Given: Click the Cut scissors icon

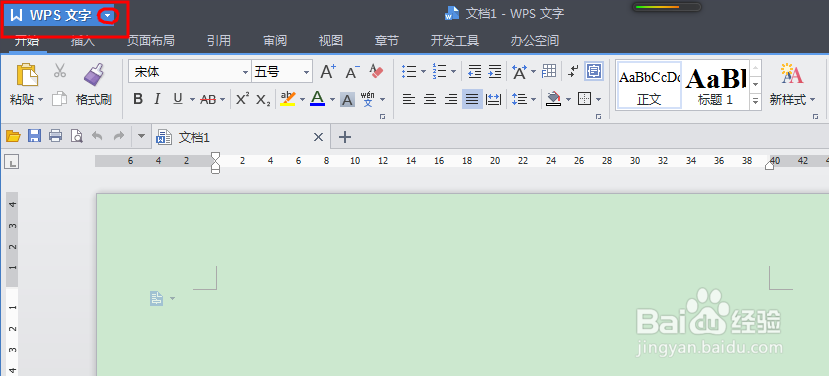Looking at the screenshot, I should (60, 70).
